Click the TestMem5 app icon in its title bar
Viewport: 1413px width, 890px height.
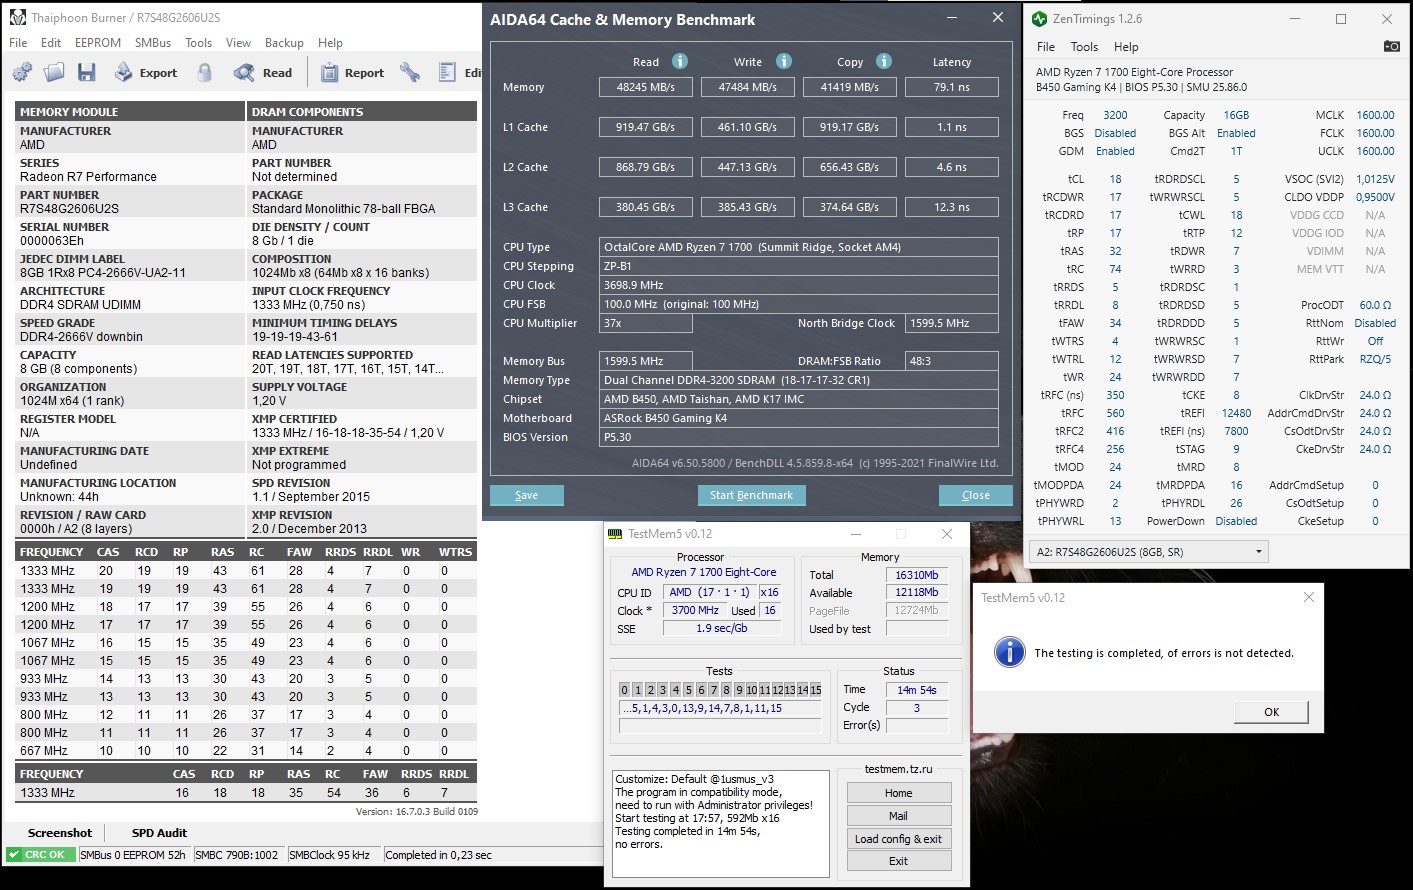[615, 534]
